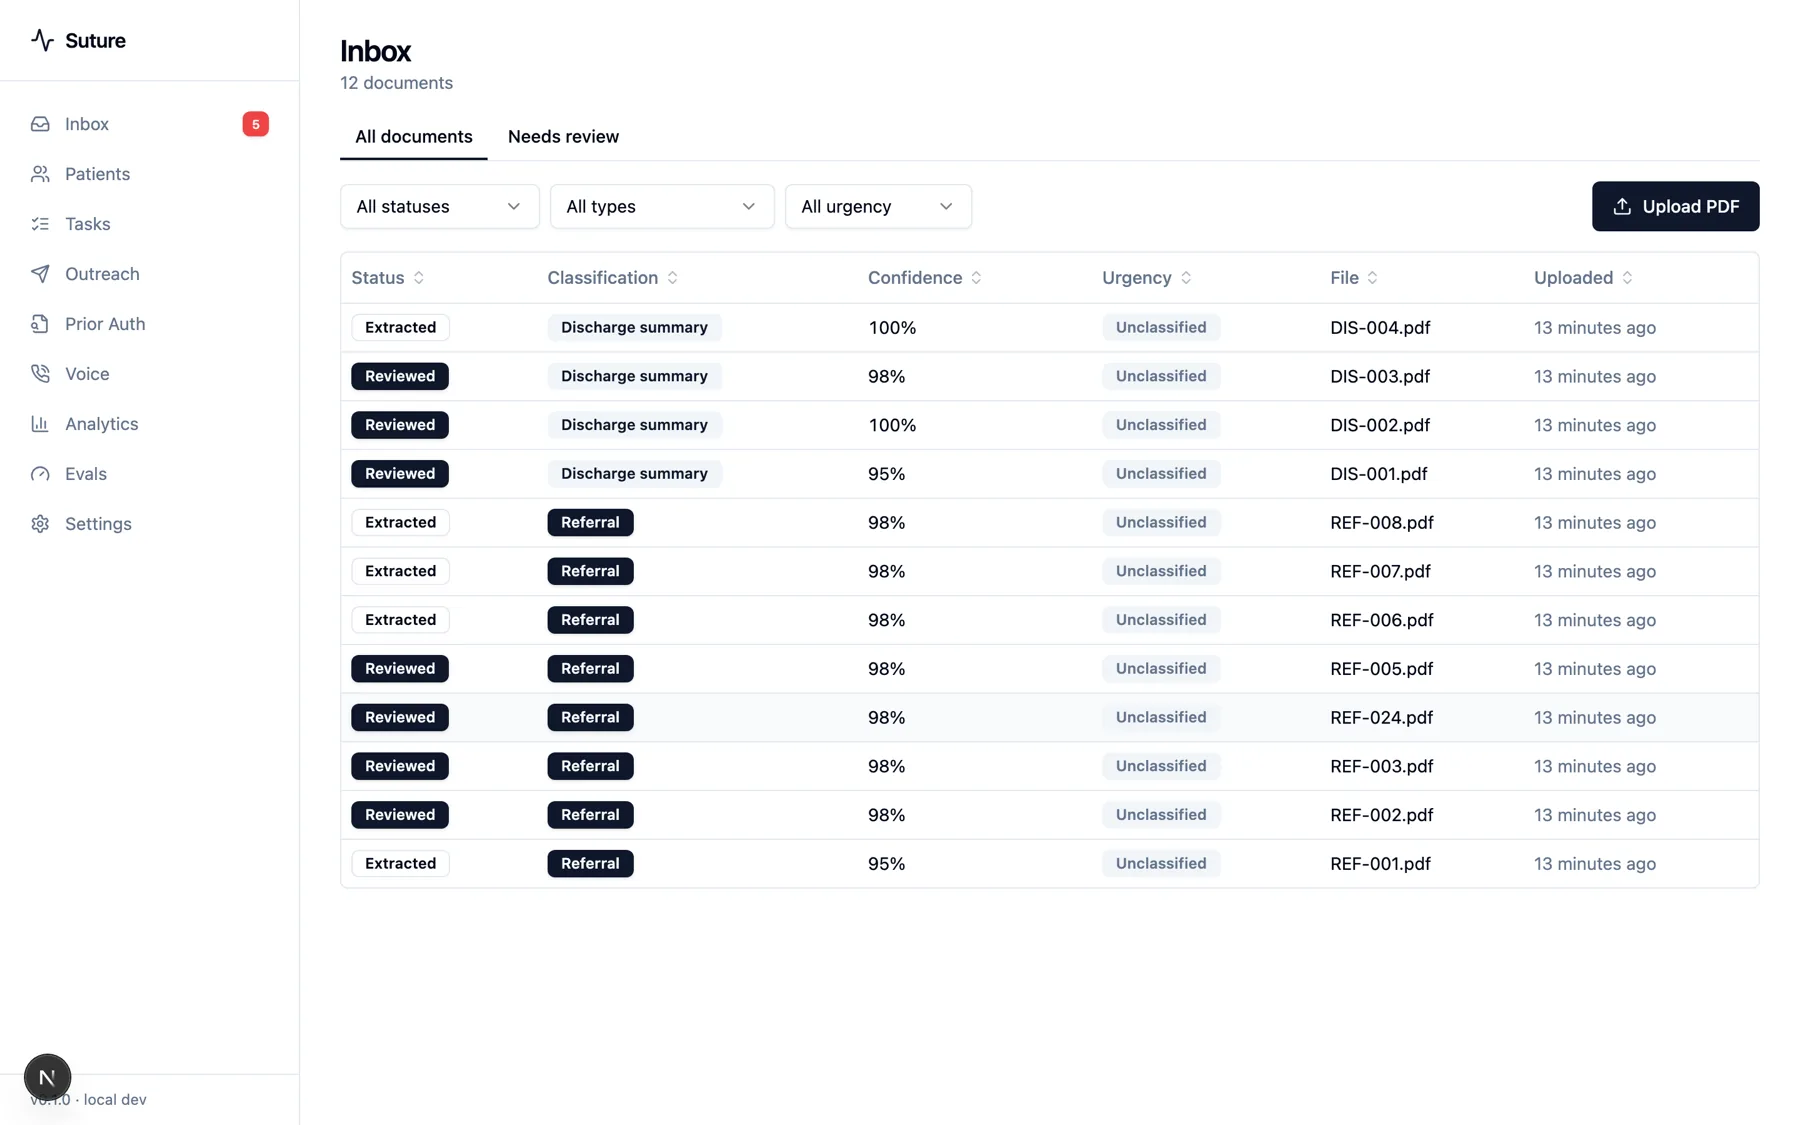Click sort arrows beside Classification header
Image resolution: width=1800 pixels, height=1125 pixels.
tap(672, 278)
